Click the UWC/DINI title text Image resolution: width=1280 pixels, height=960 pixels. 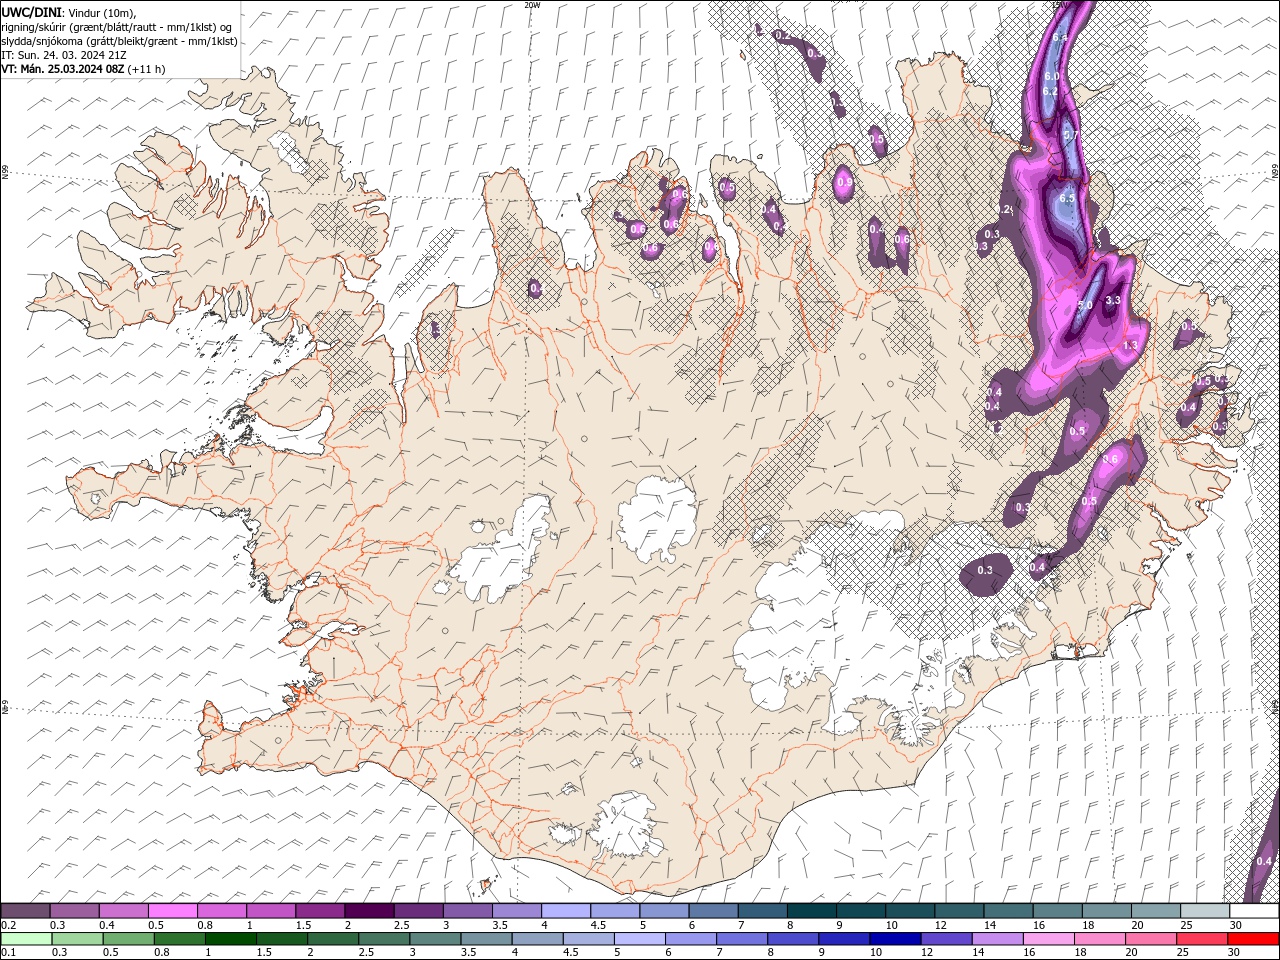31,11
